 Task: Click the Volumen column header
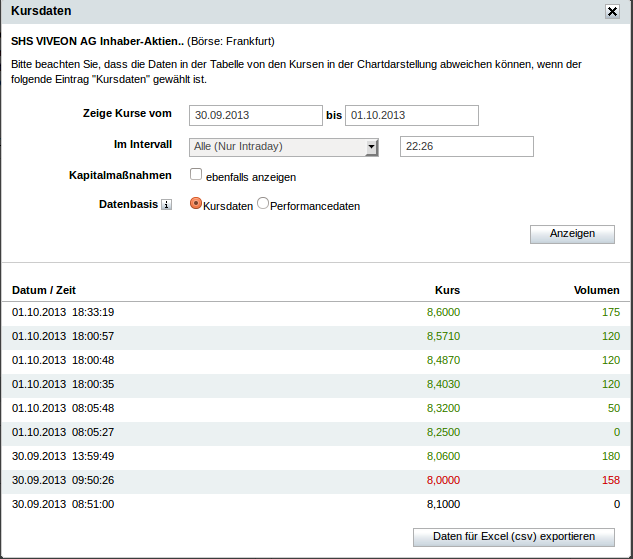(x=596, y=290)
